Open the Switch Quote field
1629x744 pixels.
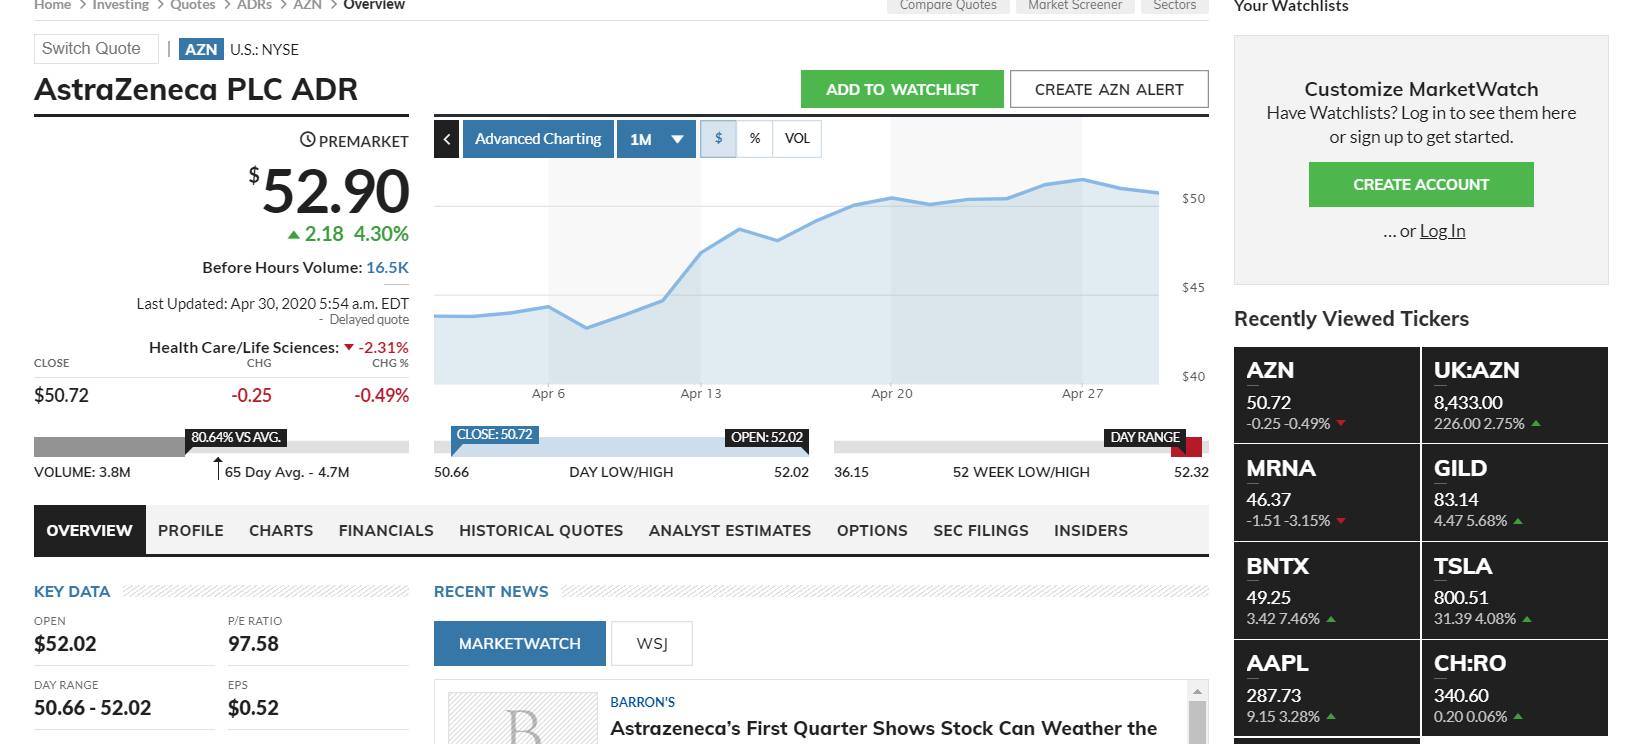(96, 49)
